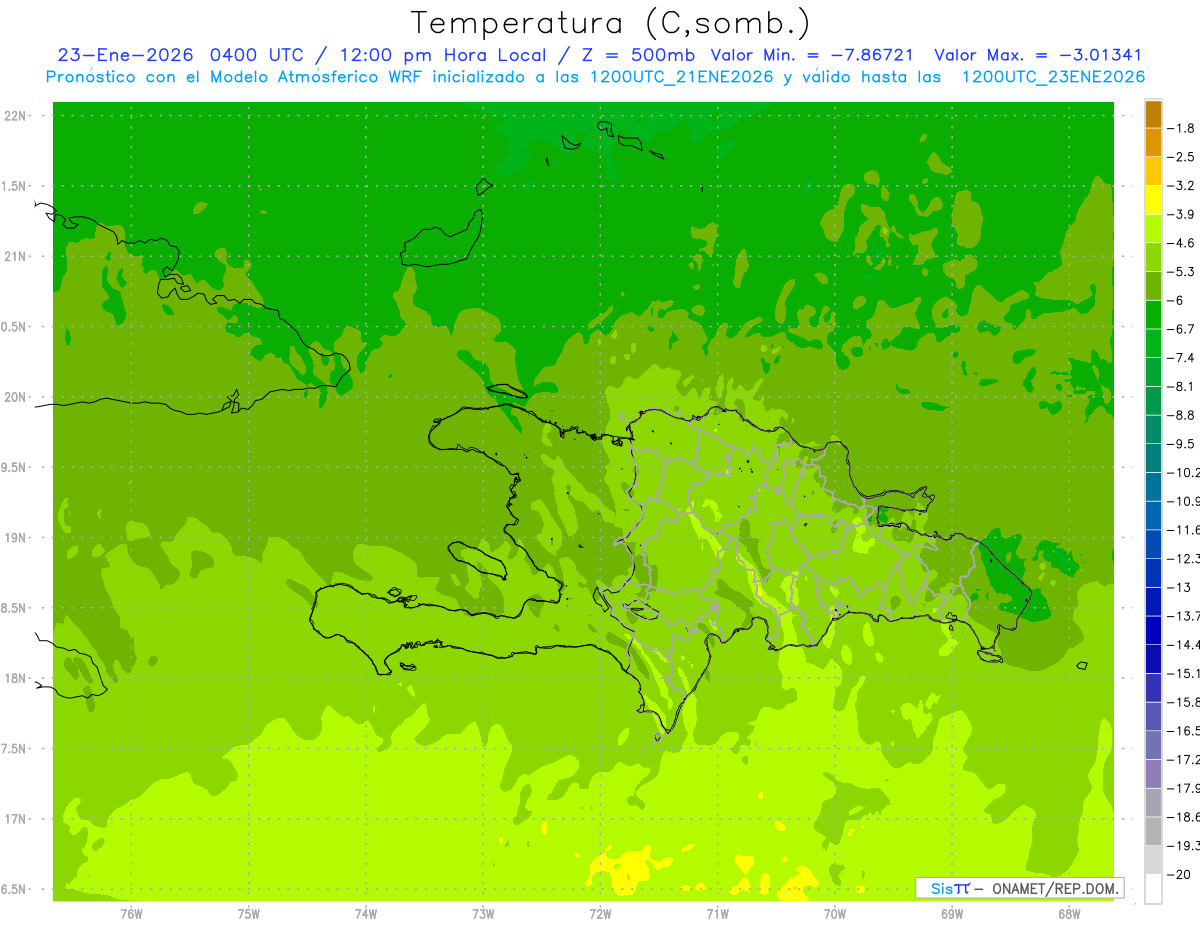Click the '17N' latitude label
Screen dimensions: 1200x927
point(17,819)
